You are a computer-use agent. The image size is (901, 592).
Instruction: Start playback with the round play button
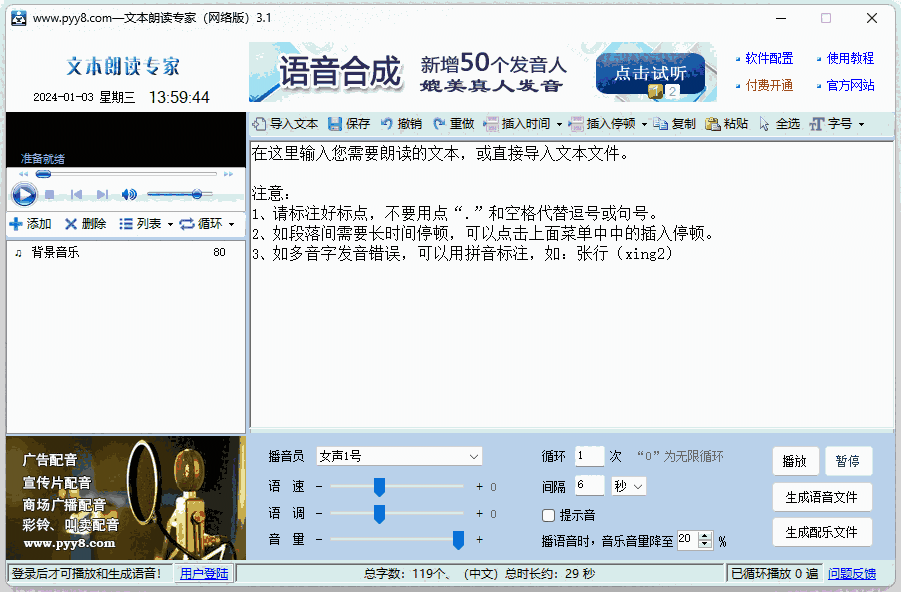[24, 194]
